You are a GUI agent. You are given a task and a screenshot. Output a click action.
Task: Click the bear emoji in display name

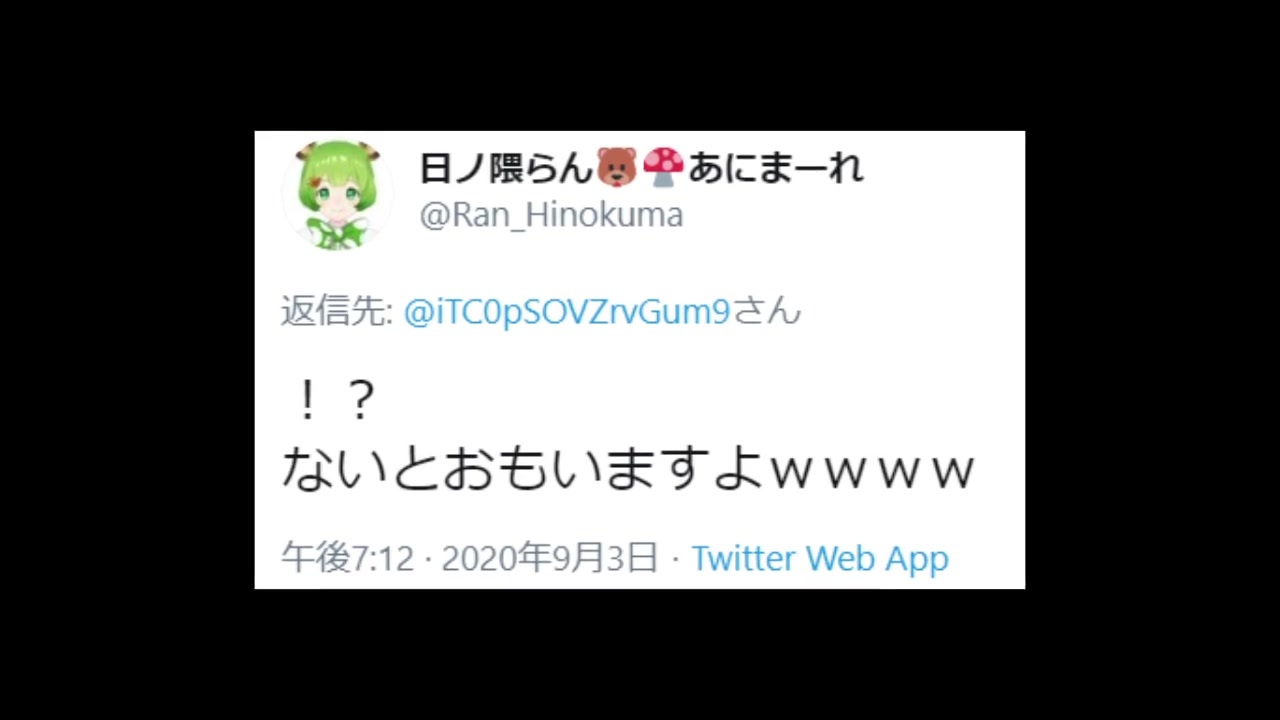pyautogui.click(x=616, y=167)
